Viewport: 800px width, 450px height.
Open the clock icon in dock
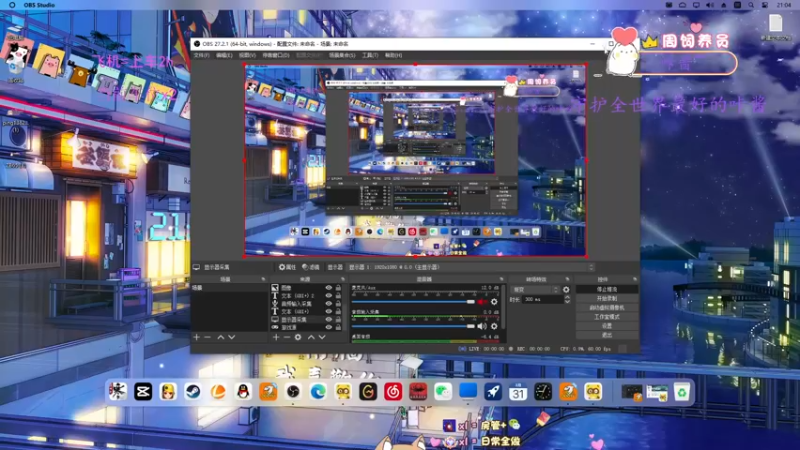(x=543, y=392)
